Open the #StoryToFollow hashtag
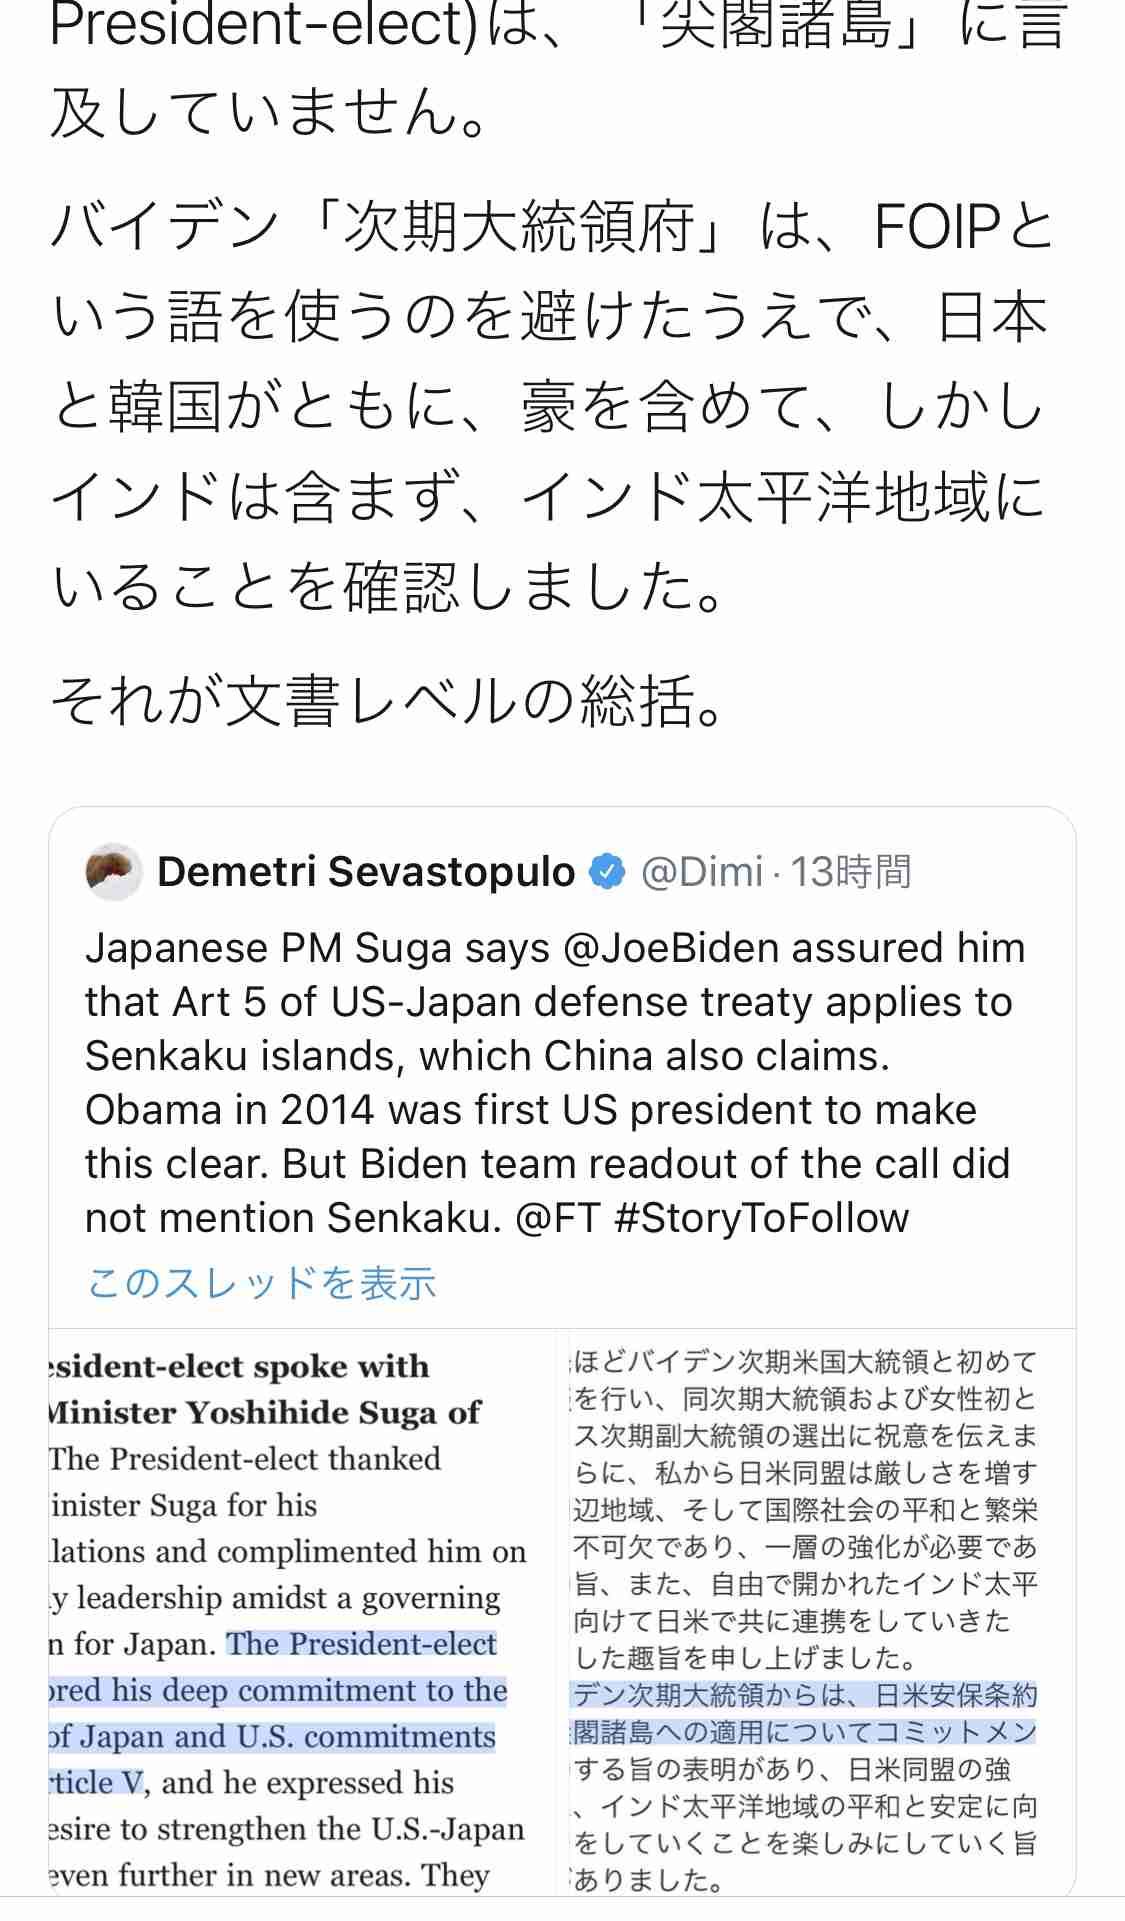 [x=761, y=1218]
